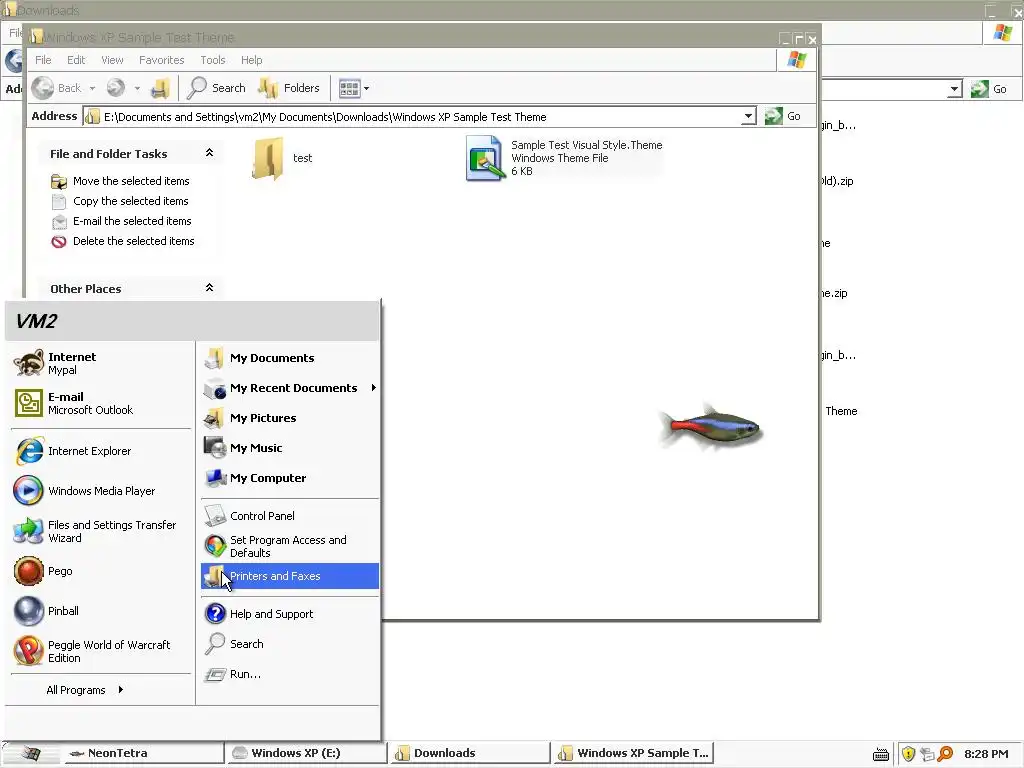
Task: Click Go button in Downloads window
Action: pyautogui.click(x=989, y=89)
